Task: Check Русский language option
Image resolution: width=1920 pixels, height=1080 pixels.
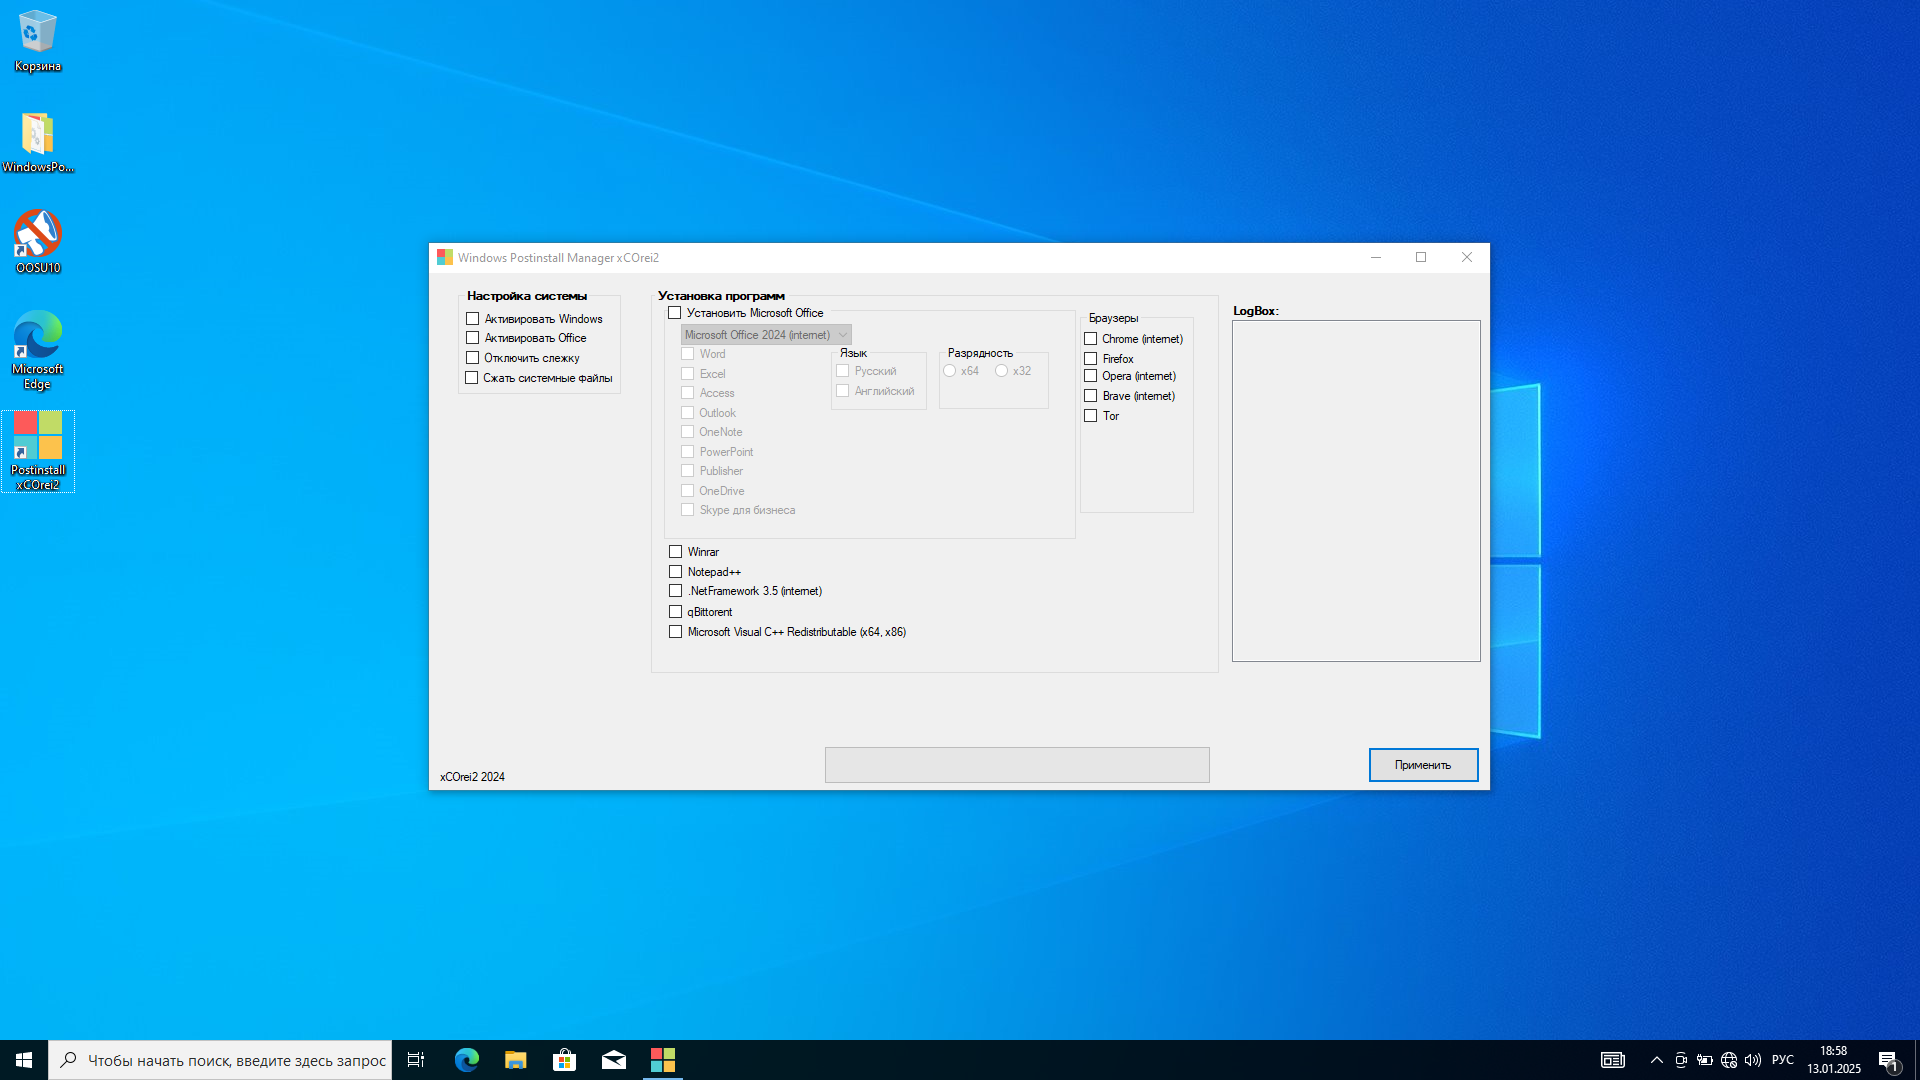Action: coord(843,371)
